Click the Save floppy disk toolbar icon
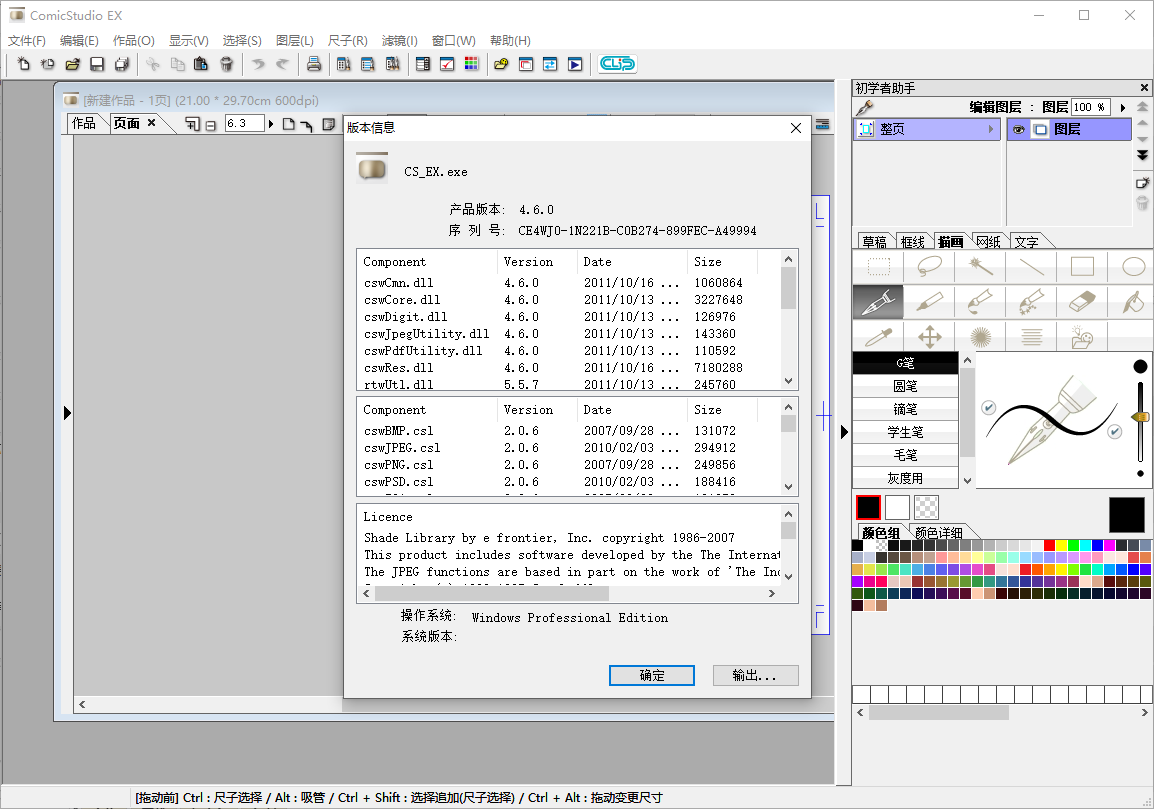 coord(97,64)
